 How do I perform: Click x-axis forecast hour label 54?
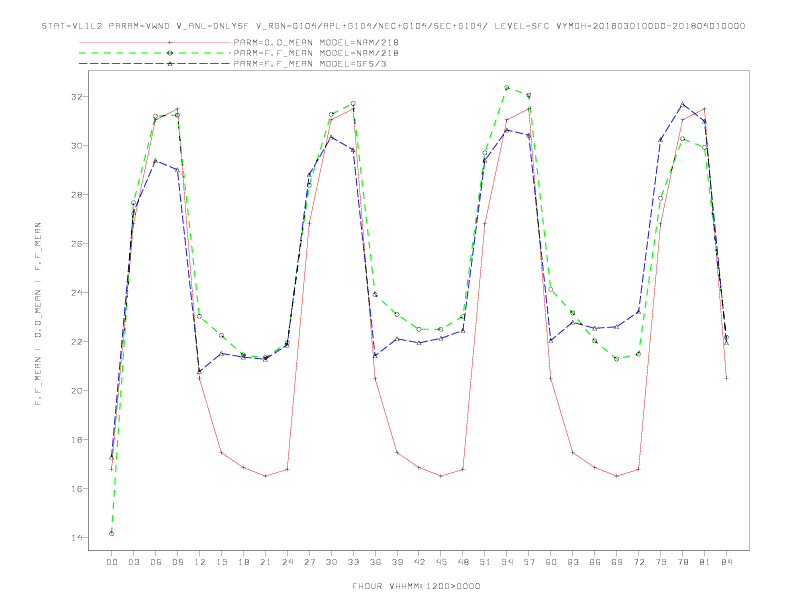click(x=507, y=562)
